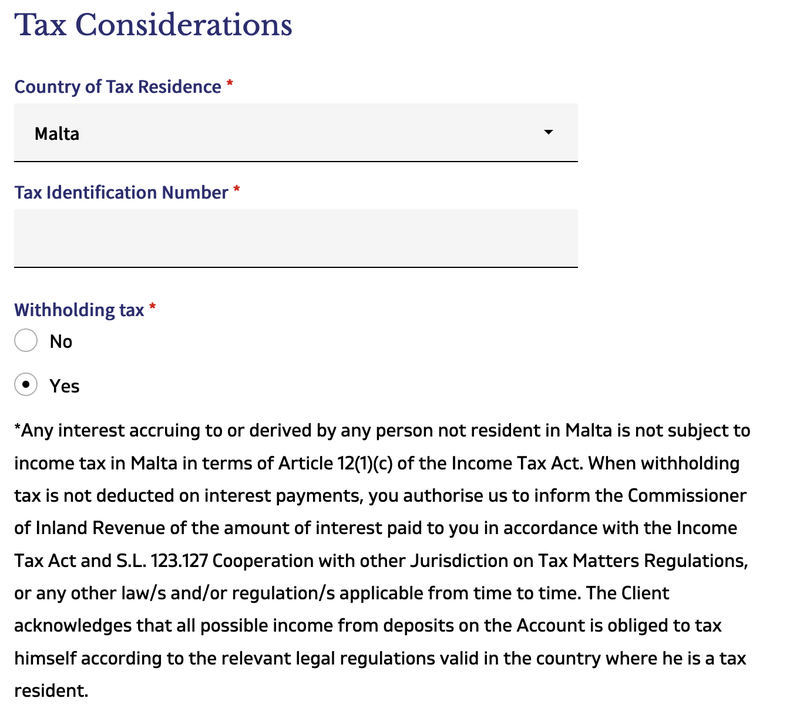The height and width of the screenshot is (718, 800).
Task: Click the Commissioner text in the disclaimer
Action: pyautogui.click(x=686, y=496)
